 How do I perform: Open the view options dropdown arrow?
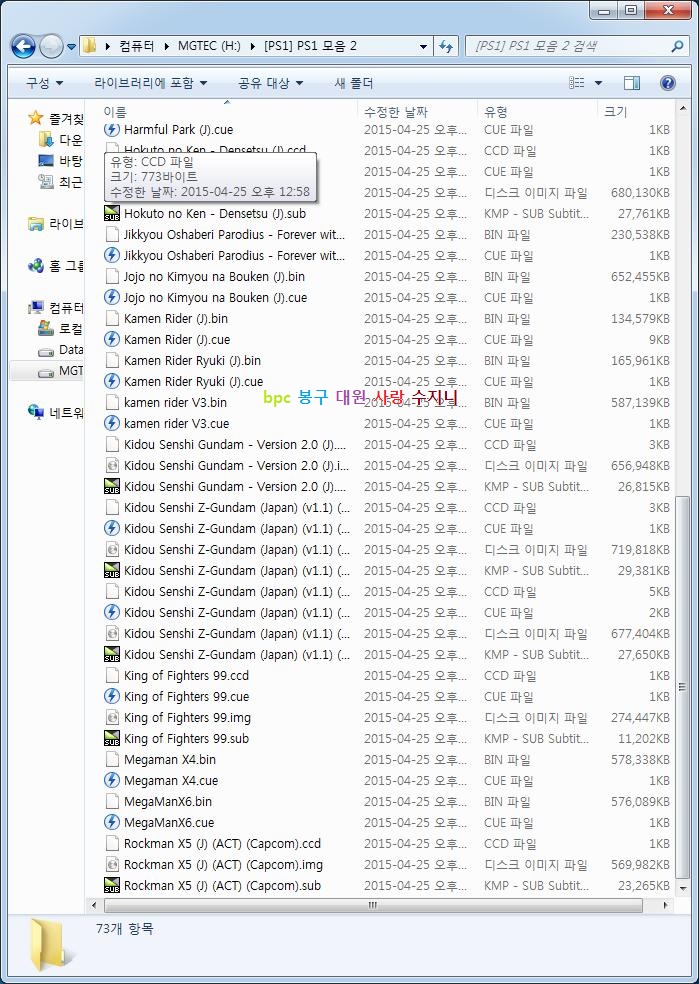pos(598,83)
